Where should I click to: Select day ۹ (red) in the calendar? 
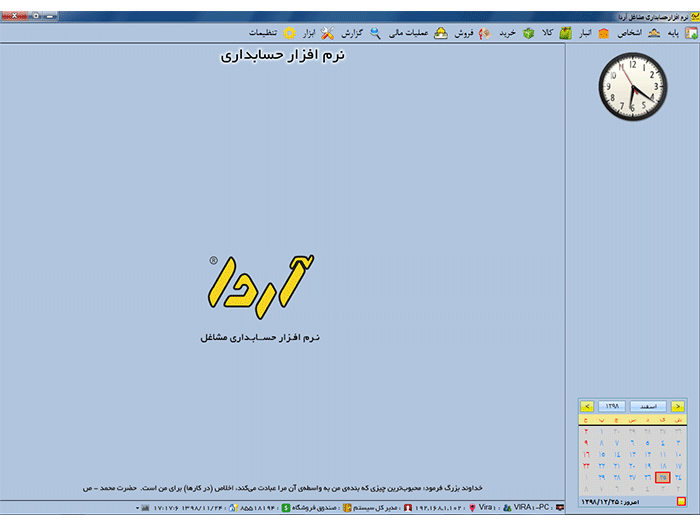pyautogui.click(x=586, y=443)
